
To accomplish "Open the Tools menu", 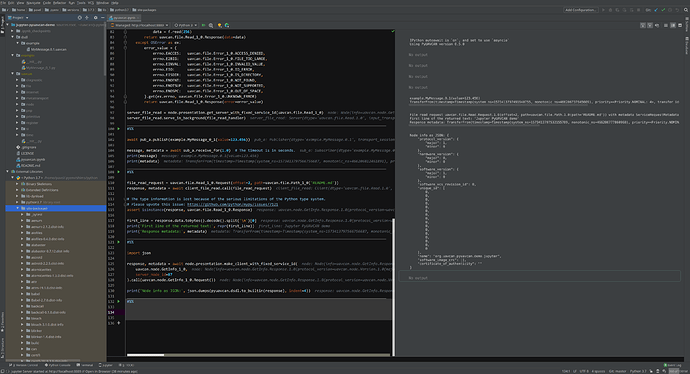I will (81, 3).
